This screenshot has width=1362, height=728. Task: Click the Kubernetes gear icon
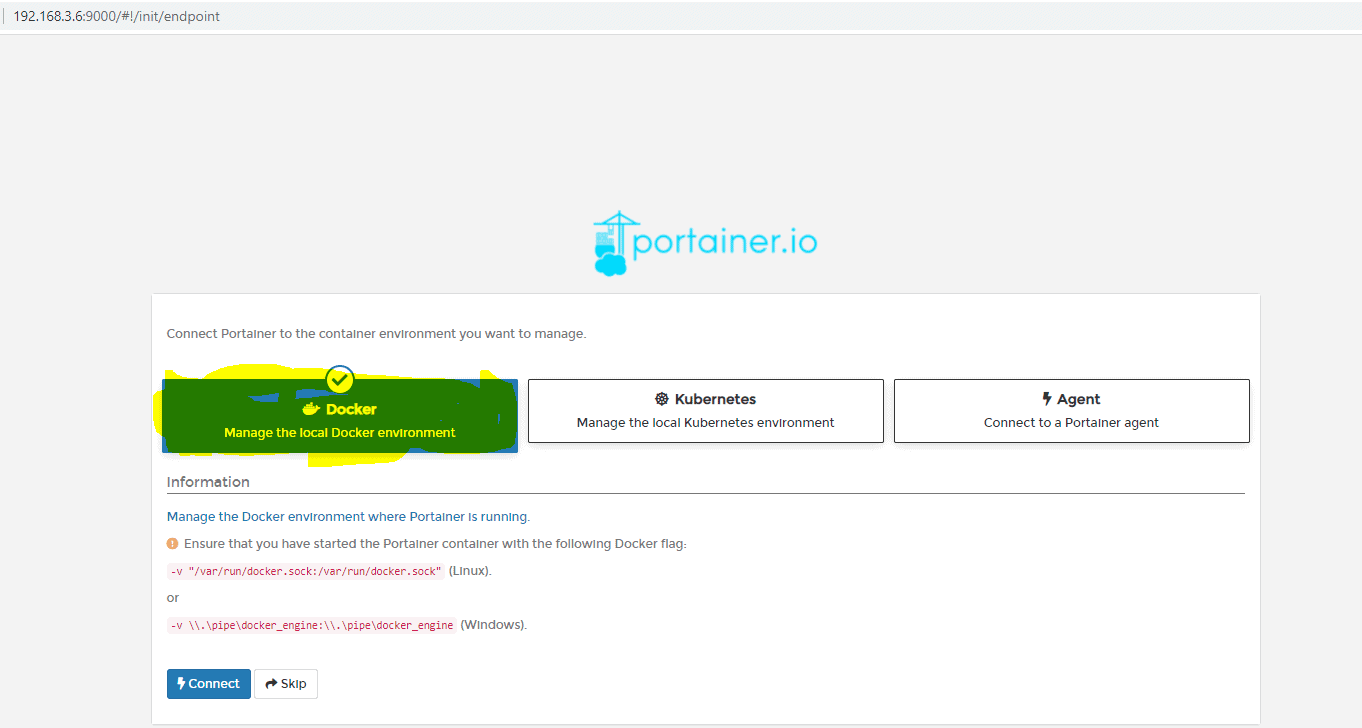click(660, 398)
